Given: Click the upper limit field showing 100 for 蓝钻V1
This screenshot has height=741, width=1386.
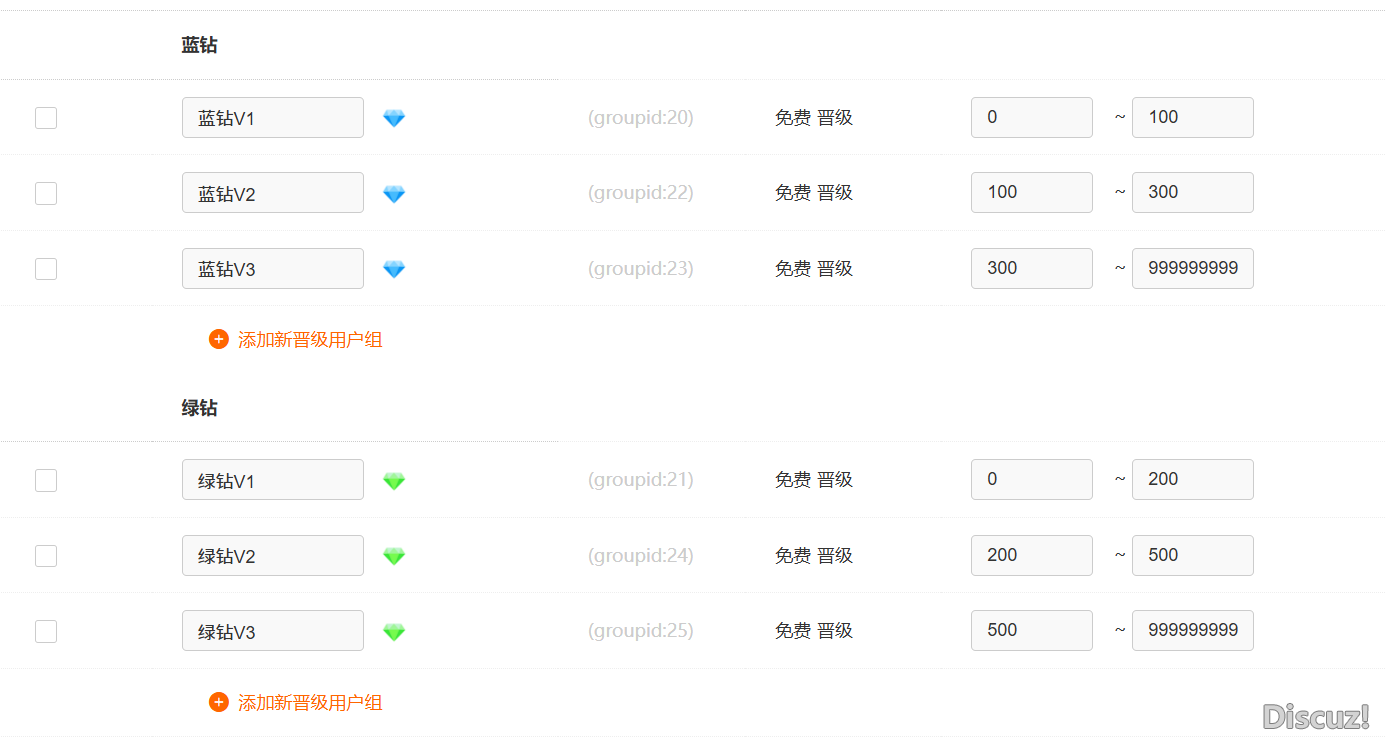Looking at the screenshot, I should tap(1192, 117).
